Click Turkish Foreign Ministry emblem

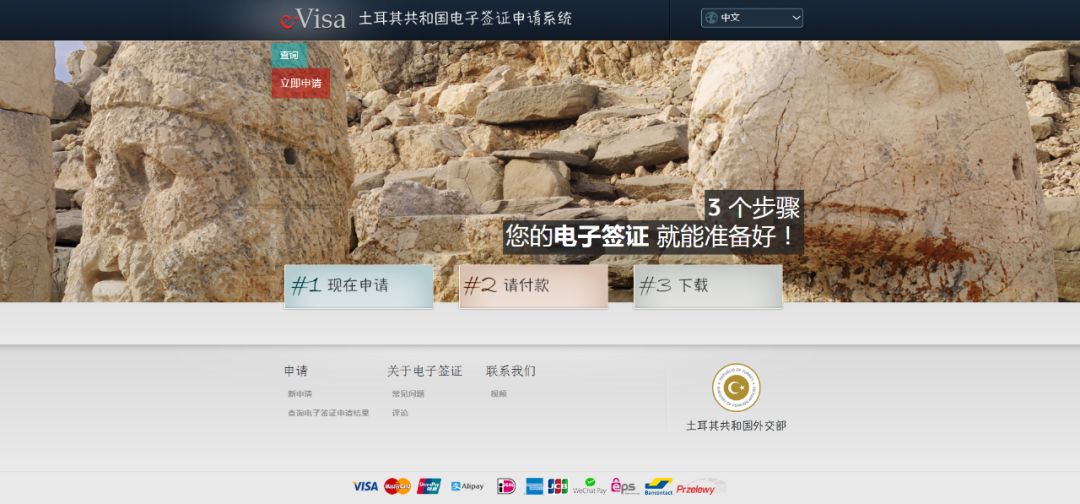pos(736,388)
